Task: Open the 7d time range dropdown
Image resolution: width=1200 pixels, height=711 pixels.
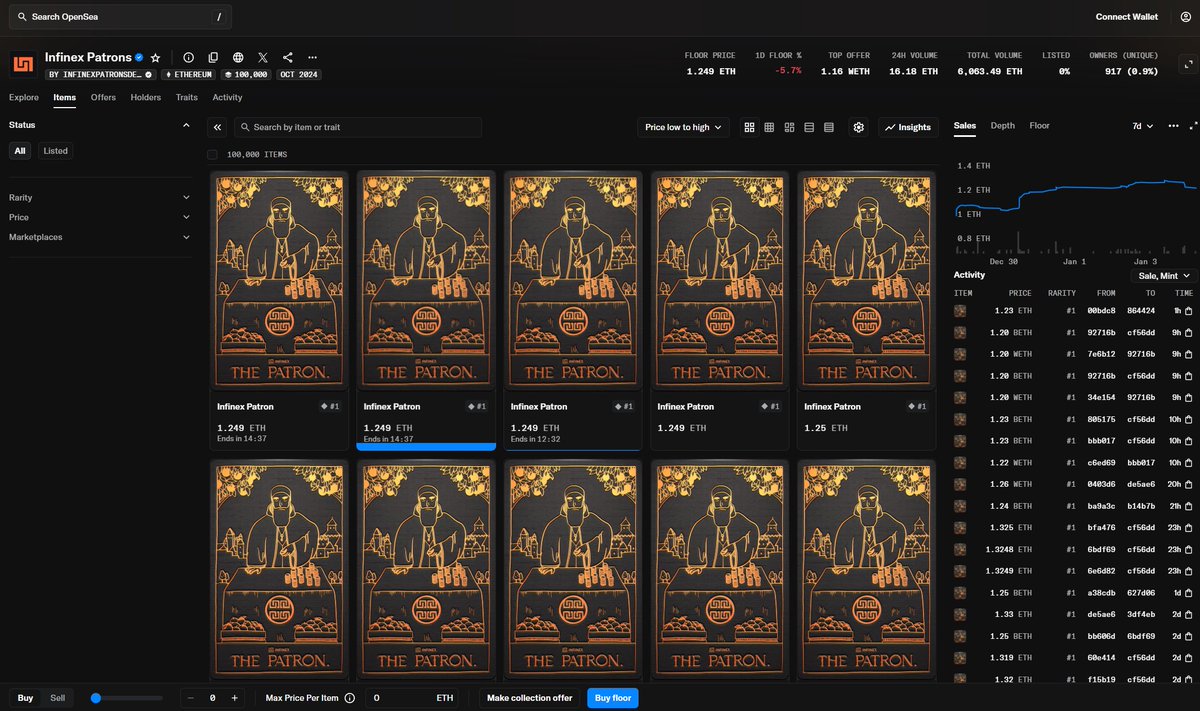Action: [x=1142, y=126]
